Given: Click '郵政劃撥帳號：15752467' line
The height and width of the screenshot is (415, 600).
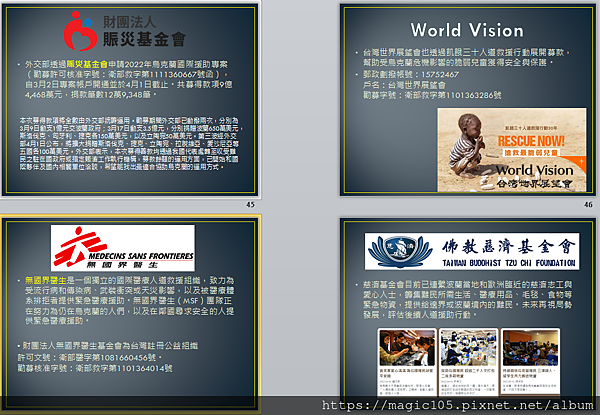Looking at the screenshot, I should pos(411,75).
